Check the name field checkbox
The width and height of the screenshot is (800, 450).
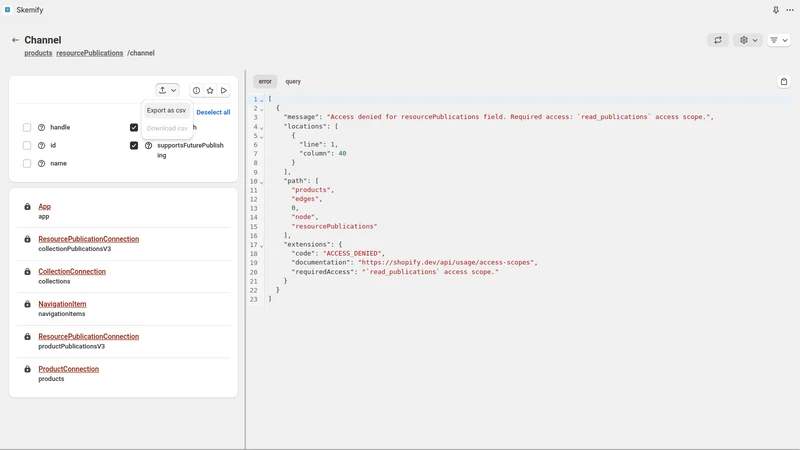[x=27, y=163]
